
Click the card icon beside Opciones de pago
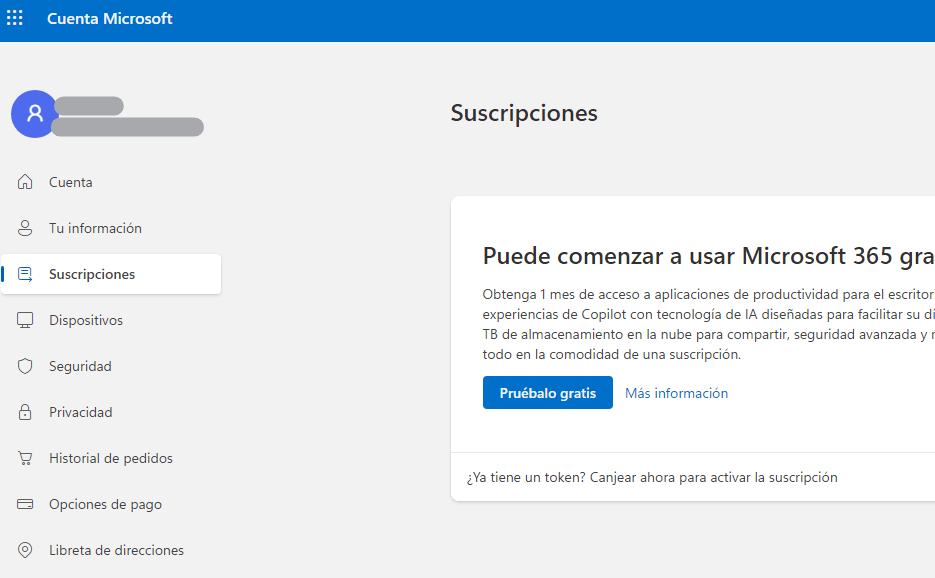tap(25, 504)
